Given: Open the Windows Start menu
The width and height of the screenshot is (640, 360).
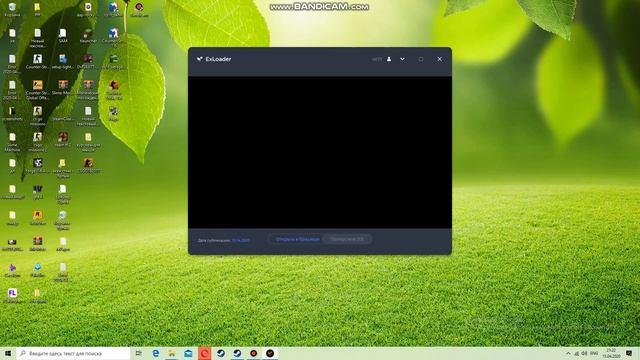Looking at the screenshot, I should pyautogui.click(x=8, y=353).
